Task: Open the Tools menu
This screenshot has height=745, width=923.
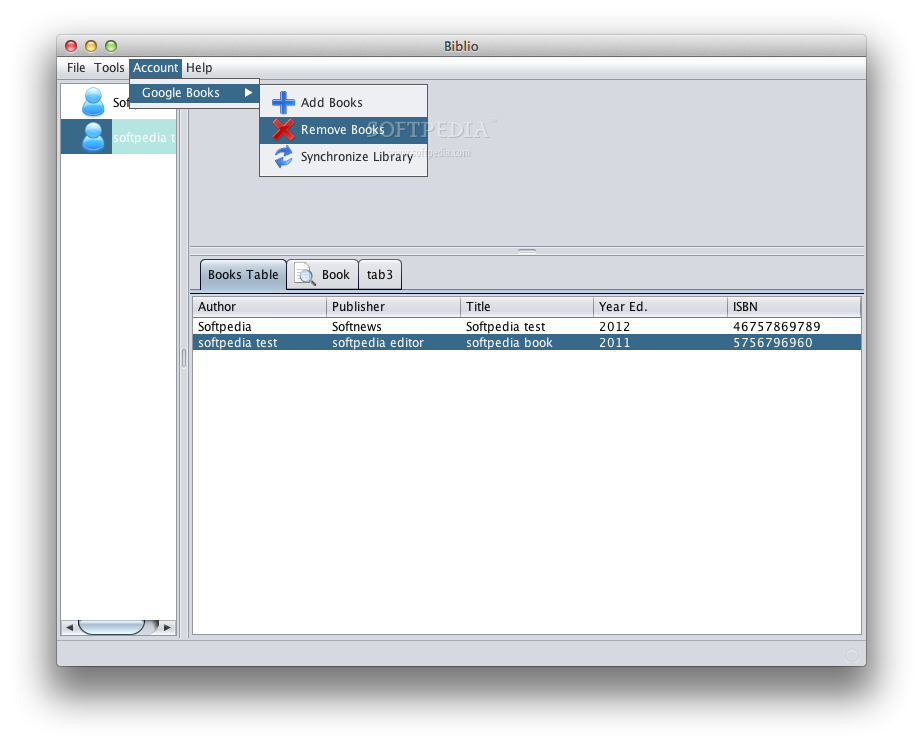Action: click(x=109, y=68)
